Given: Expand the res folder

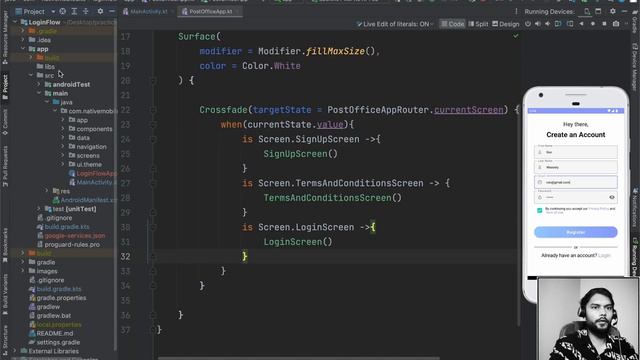Looking at the screenshot, I should pyautogui.click(x=47, y=191).
